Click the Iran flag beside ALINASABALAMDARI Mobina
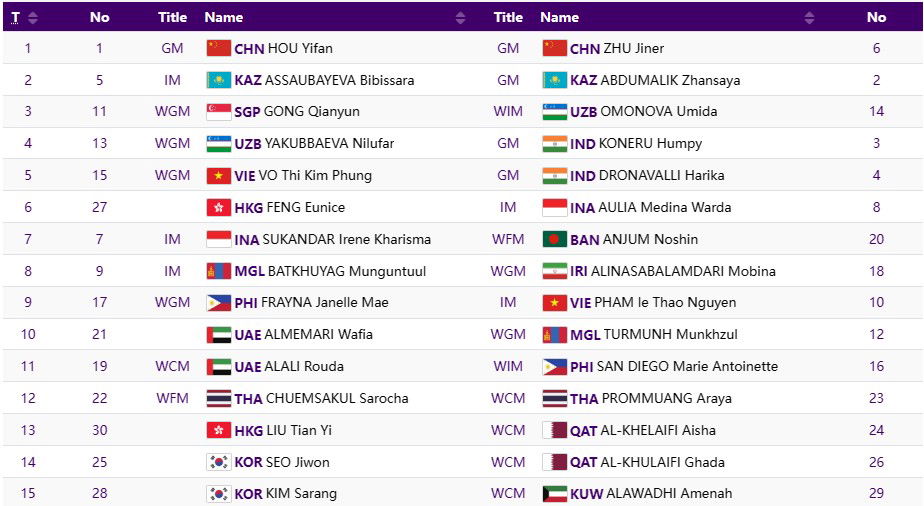924x506 pixels. tap(554, 271)
